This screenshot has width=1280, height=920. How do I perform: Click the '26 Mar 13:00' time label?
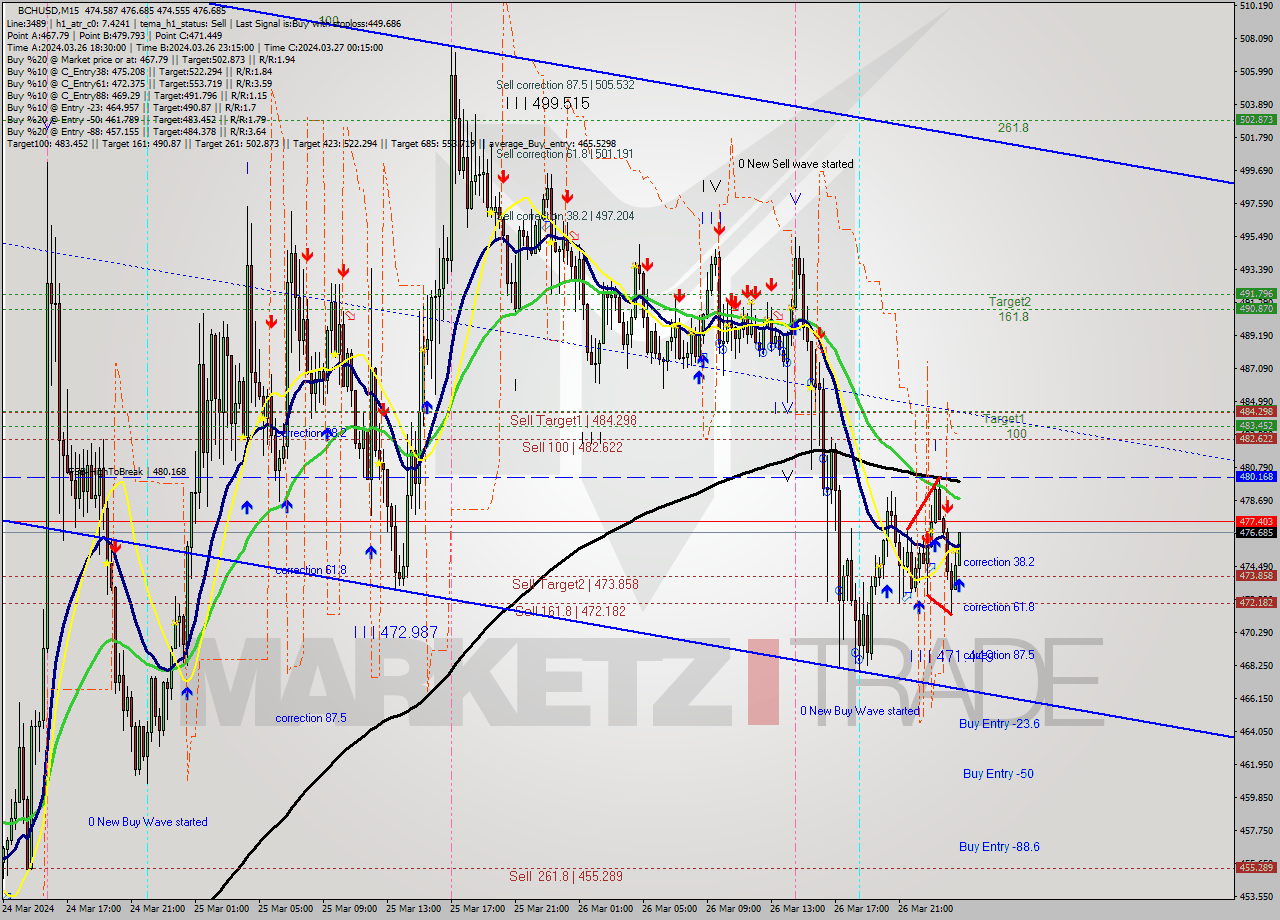(797, 909)
